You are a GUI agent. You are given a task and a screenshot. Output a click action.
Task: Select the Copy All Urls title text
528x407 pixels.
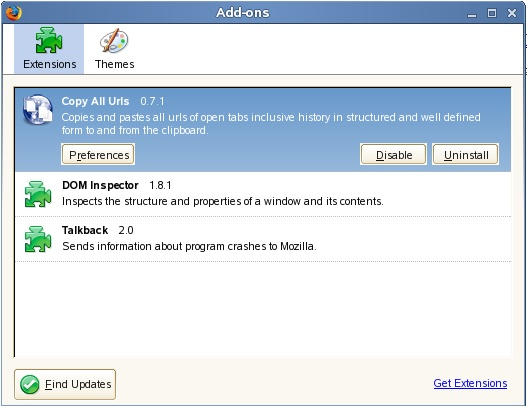pos(95,101)
